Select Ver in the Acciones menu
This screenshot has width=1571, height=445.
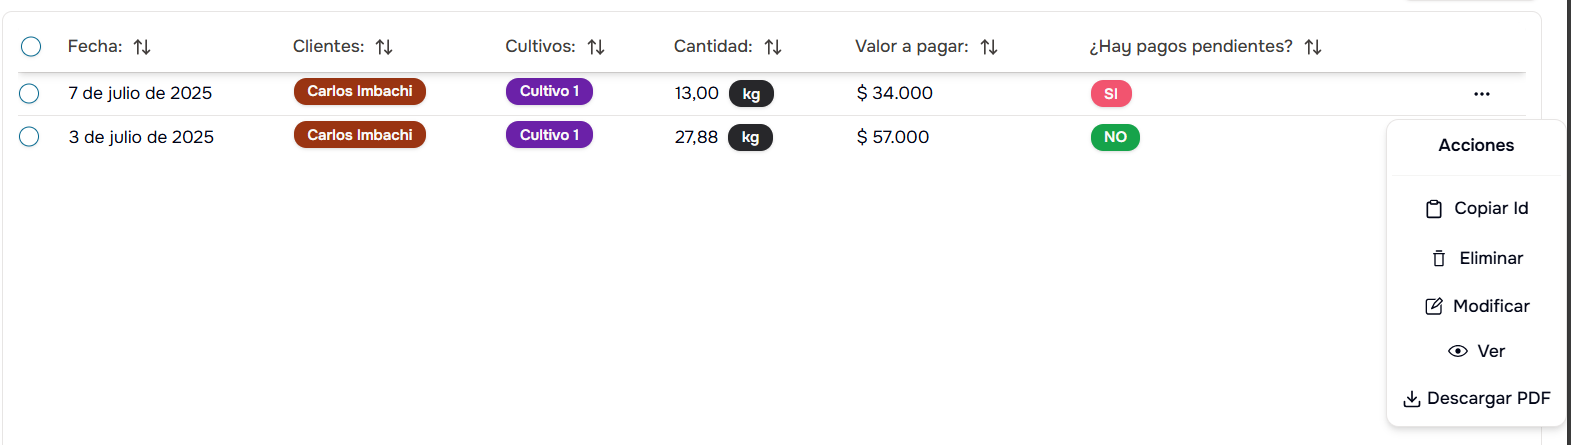1477,351
